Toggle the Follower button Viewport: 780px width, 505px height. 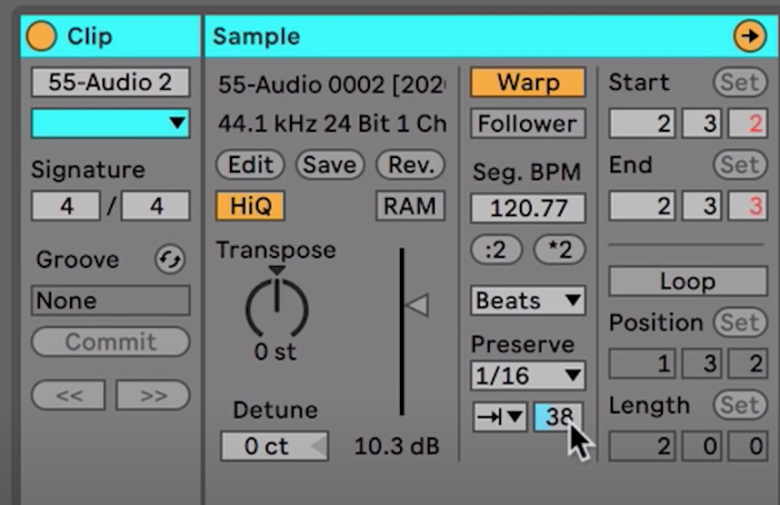[x=528, y=123]
